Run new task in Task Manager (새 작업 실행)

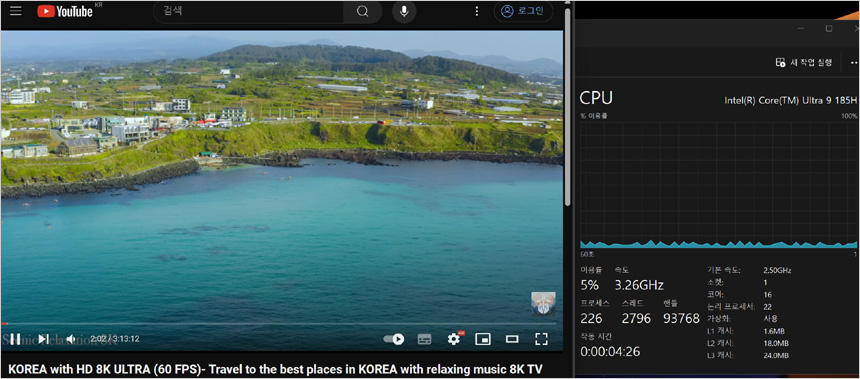coord(804,62)
